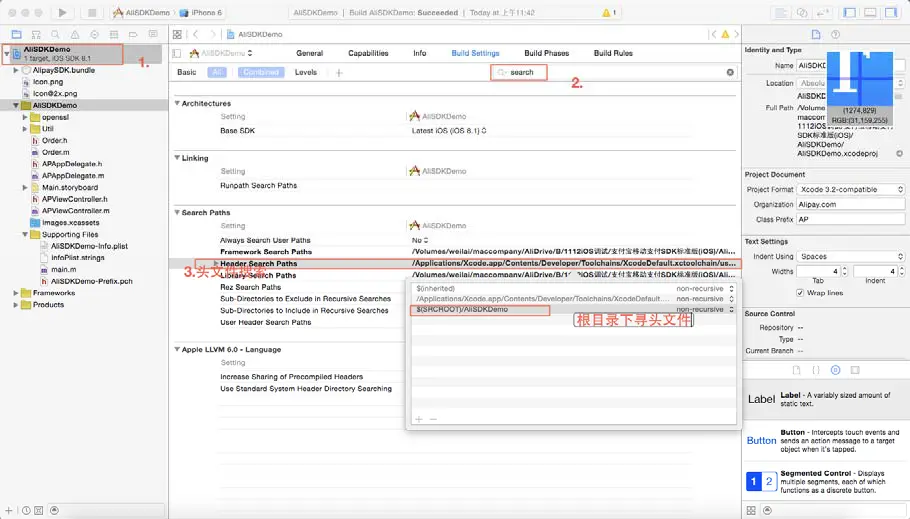Open the Build Rules tab
This screenshot has width=910, height=519.
point(613,53)
